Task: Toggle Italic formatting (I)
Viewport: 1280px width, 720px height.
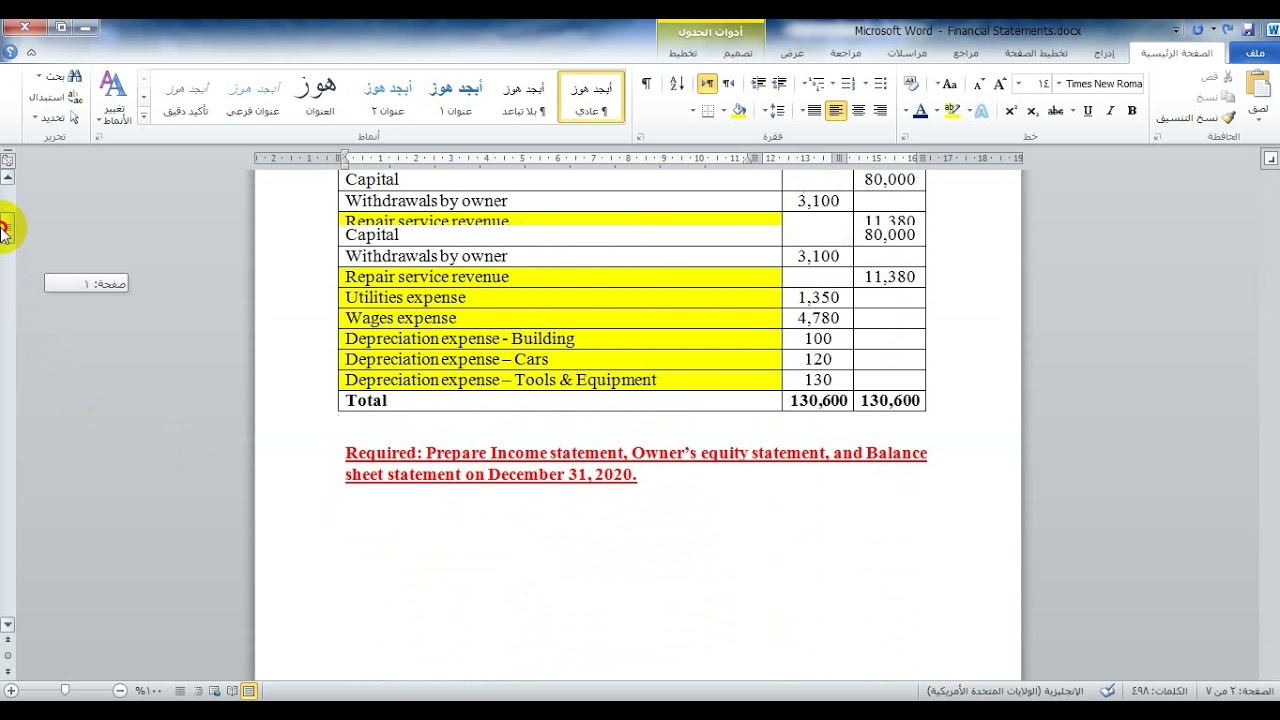Action: click(x=1110, y=111)
